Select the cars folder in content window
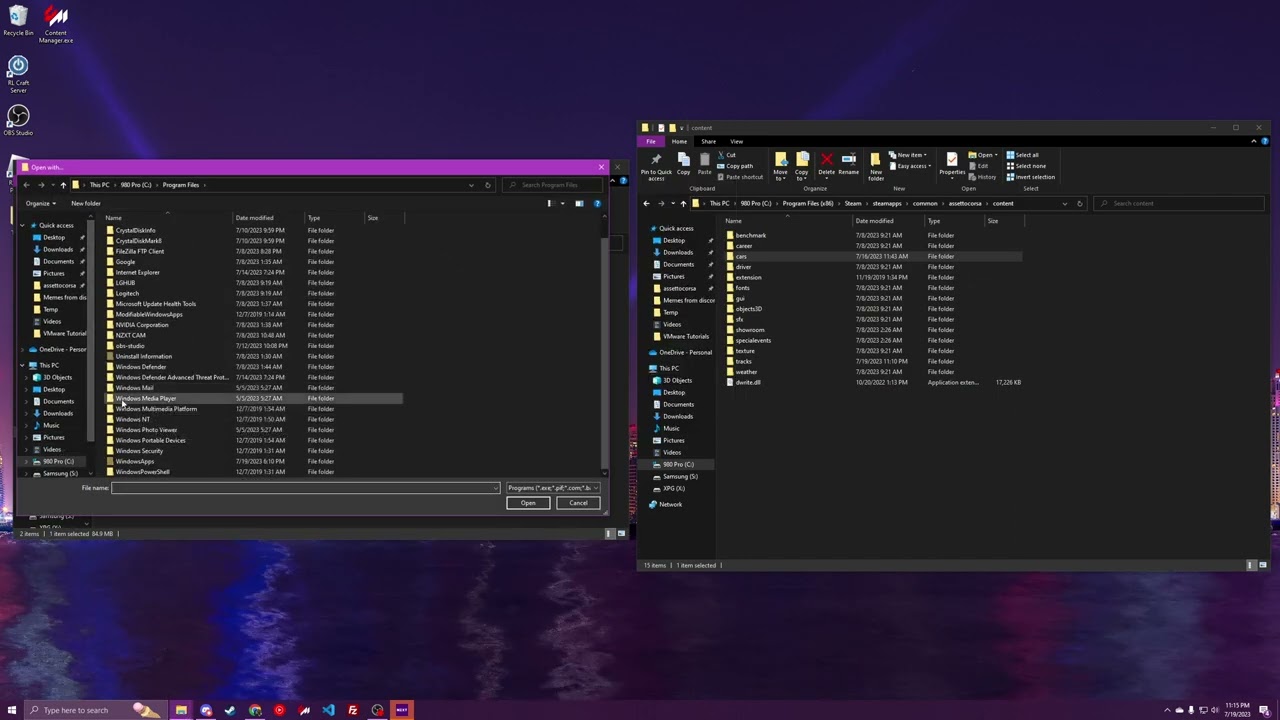The image size is (1280, 720). [x=872, y=257]
